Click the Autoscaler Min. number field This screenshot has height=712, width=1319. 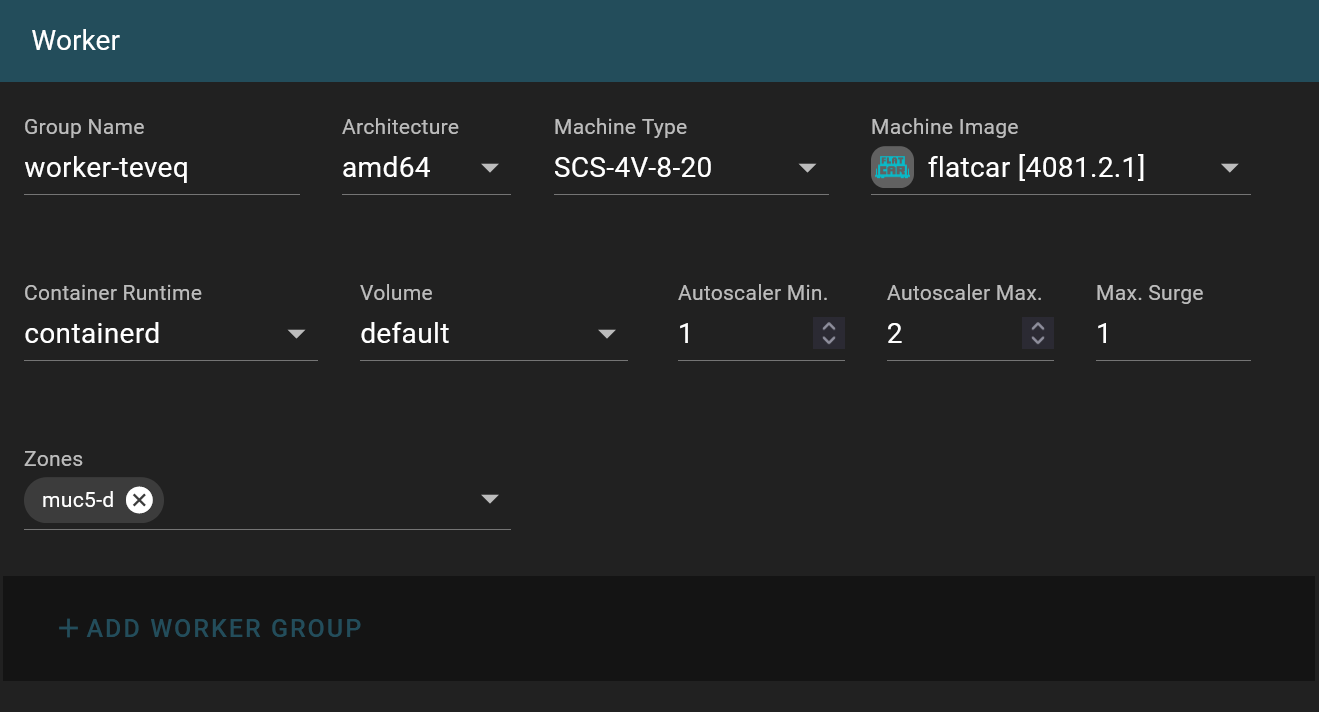(x=744, y=334)
